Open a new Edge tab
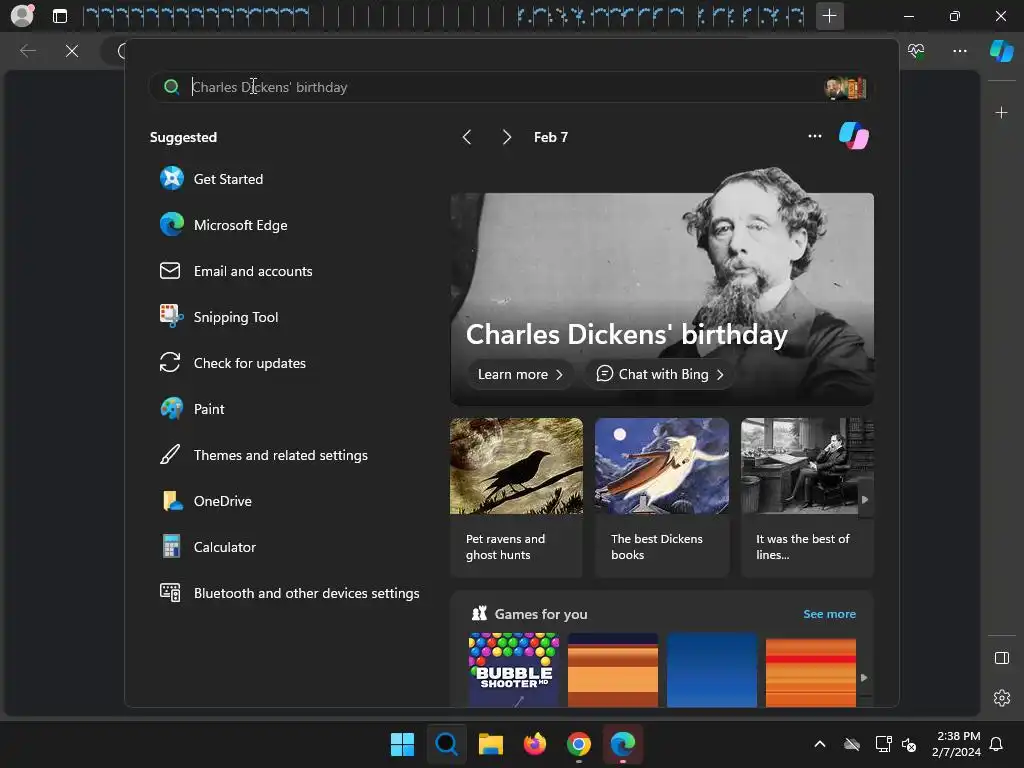This screenshot has height=768, width=1024. (829, 16)
